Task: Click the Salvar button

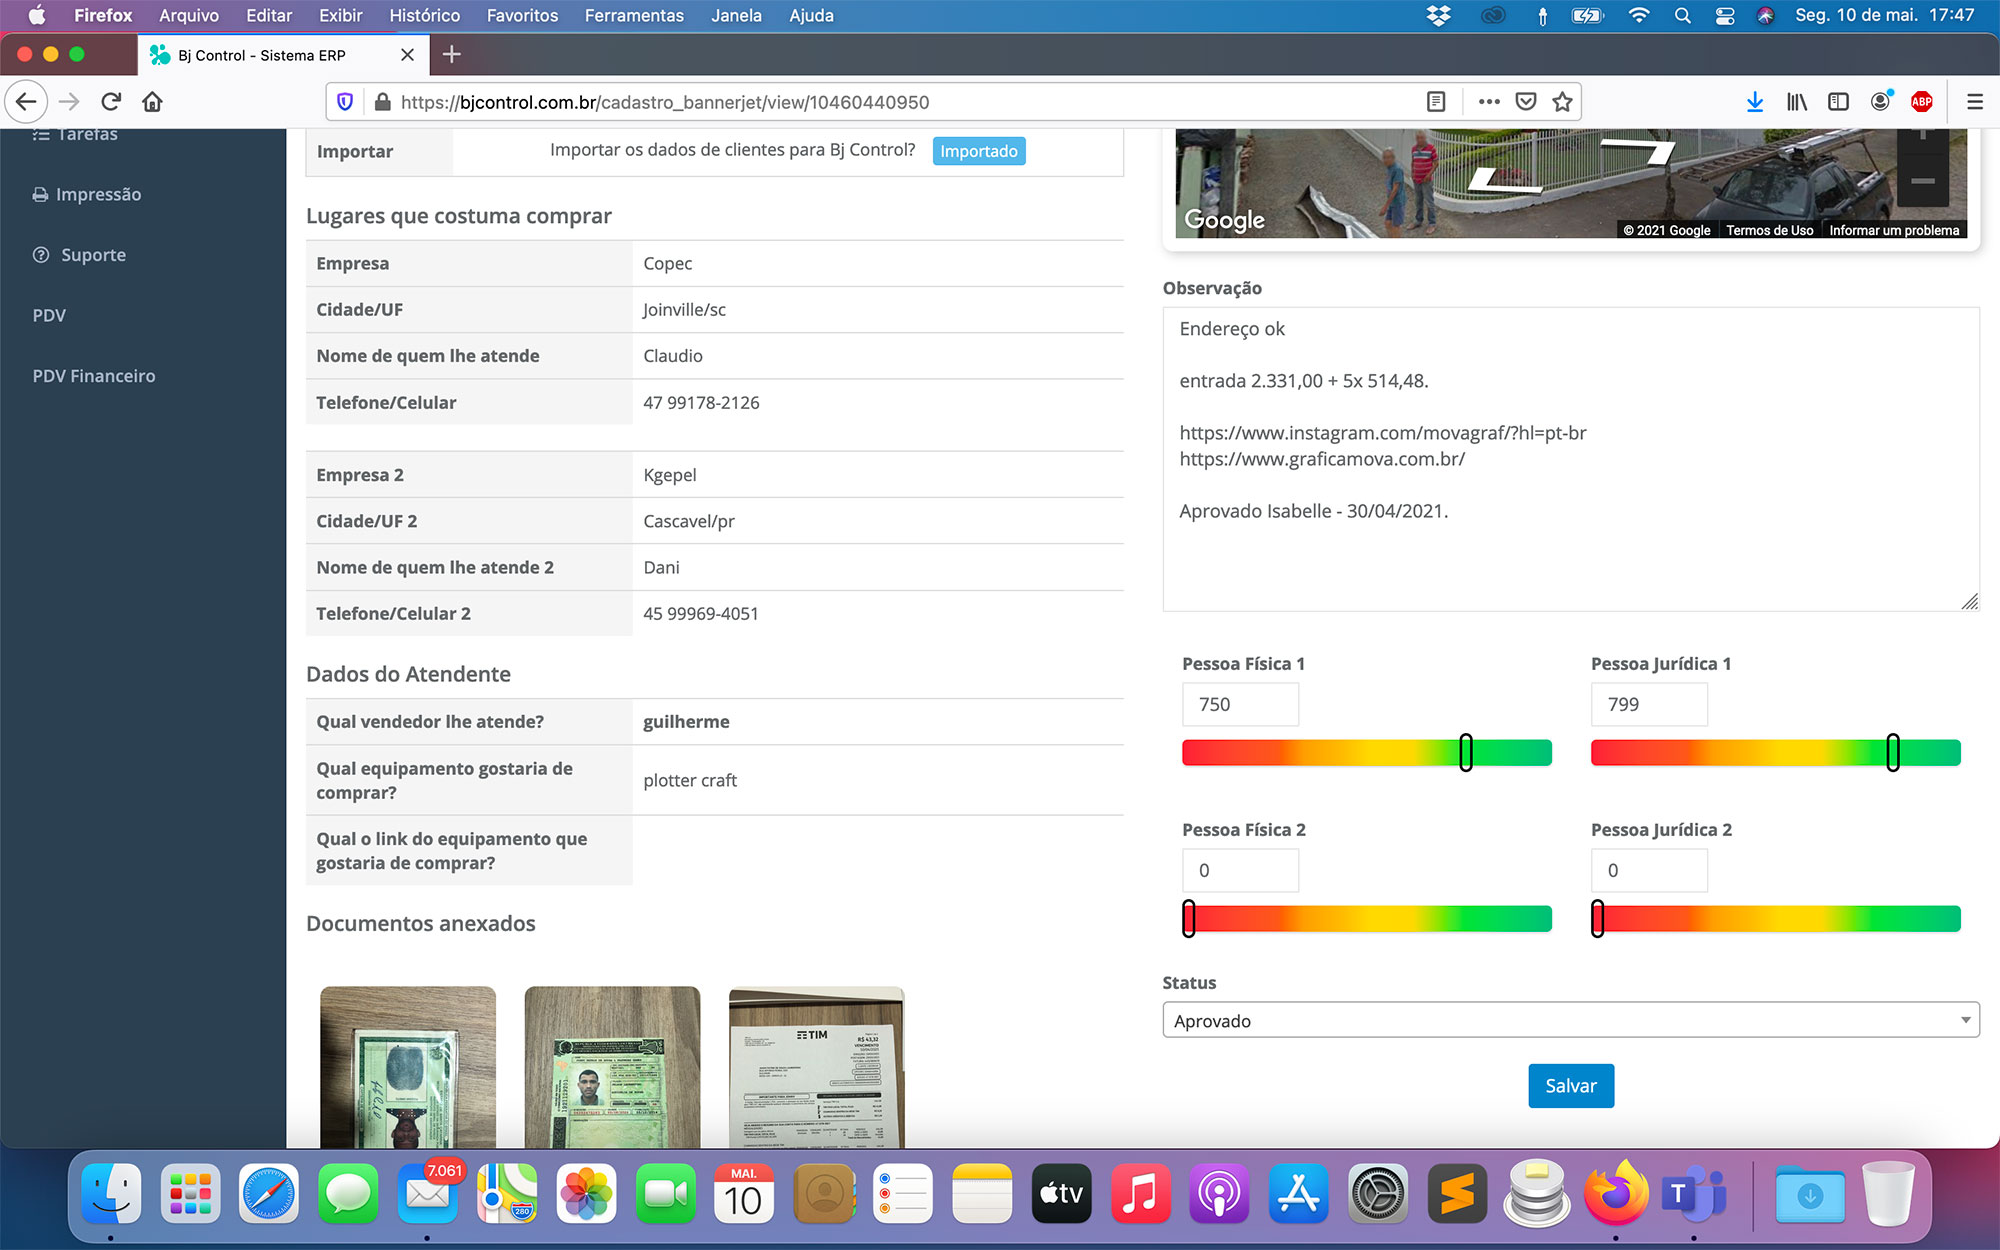Action: pyautogui.click(x=1570, y=1086)
